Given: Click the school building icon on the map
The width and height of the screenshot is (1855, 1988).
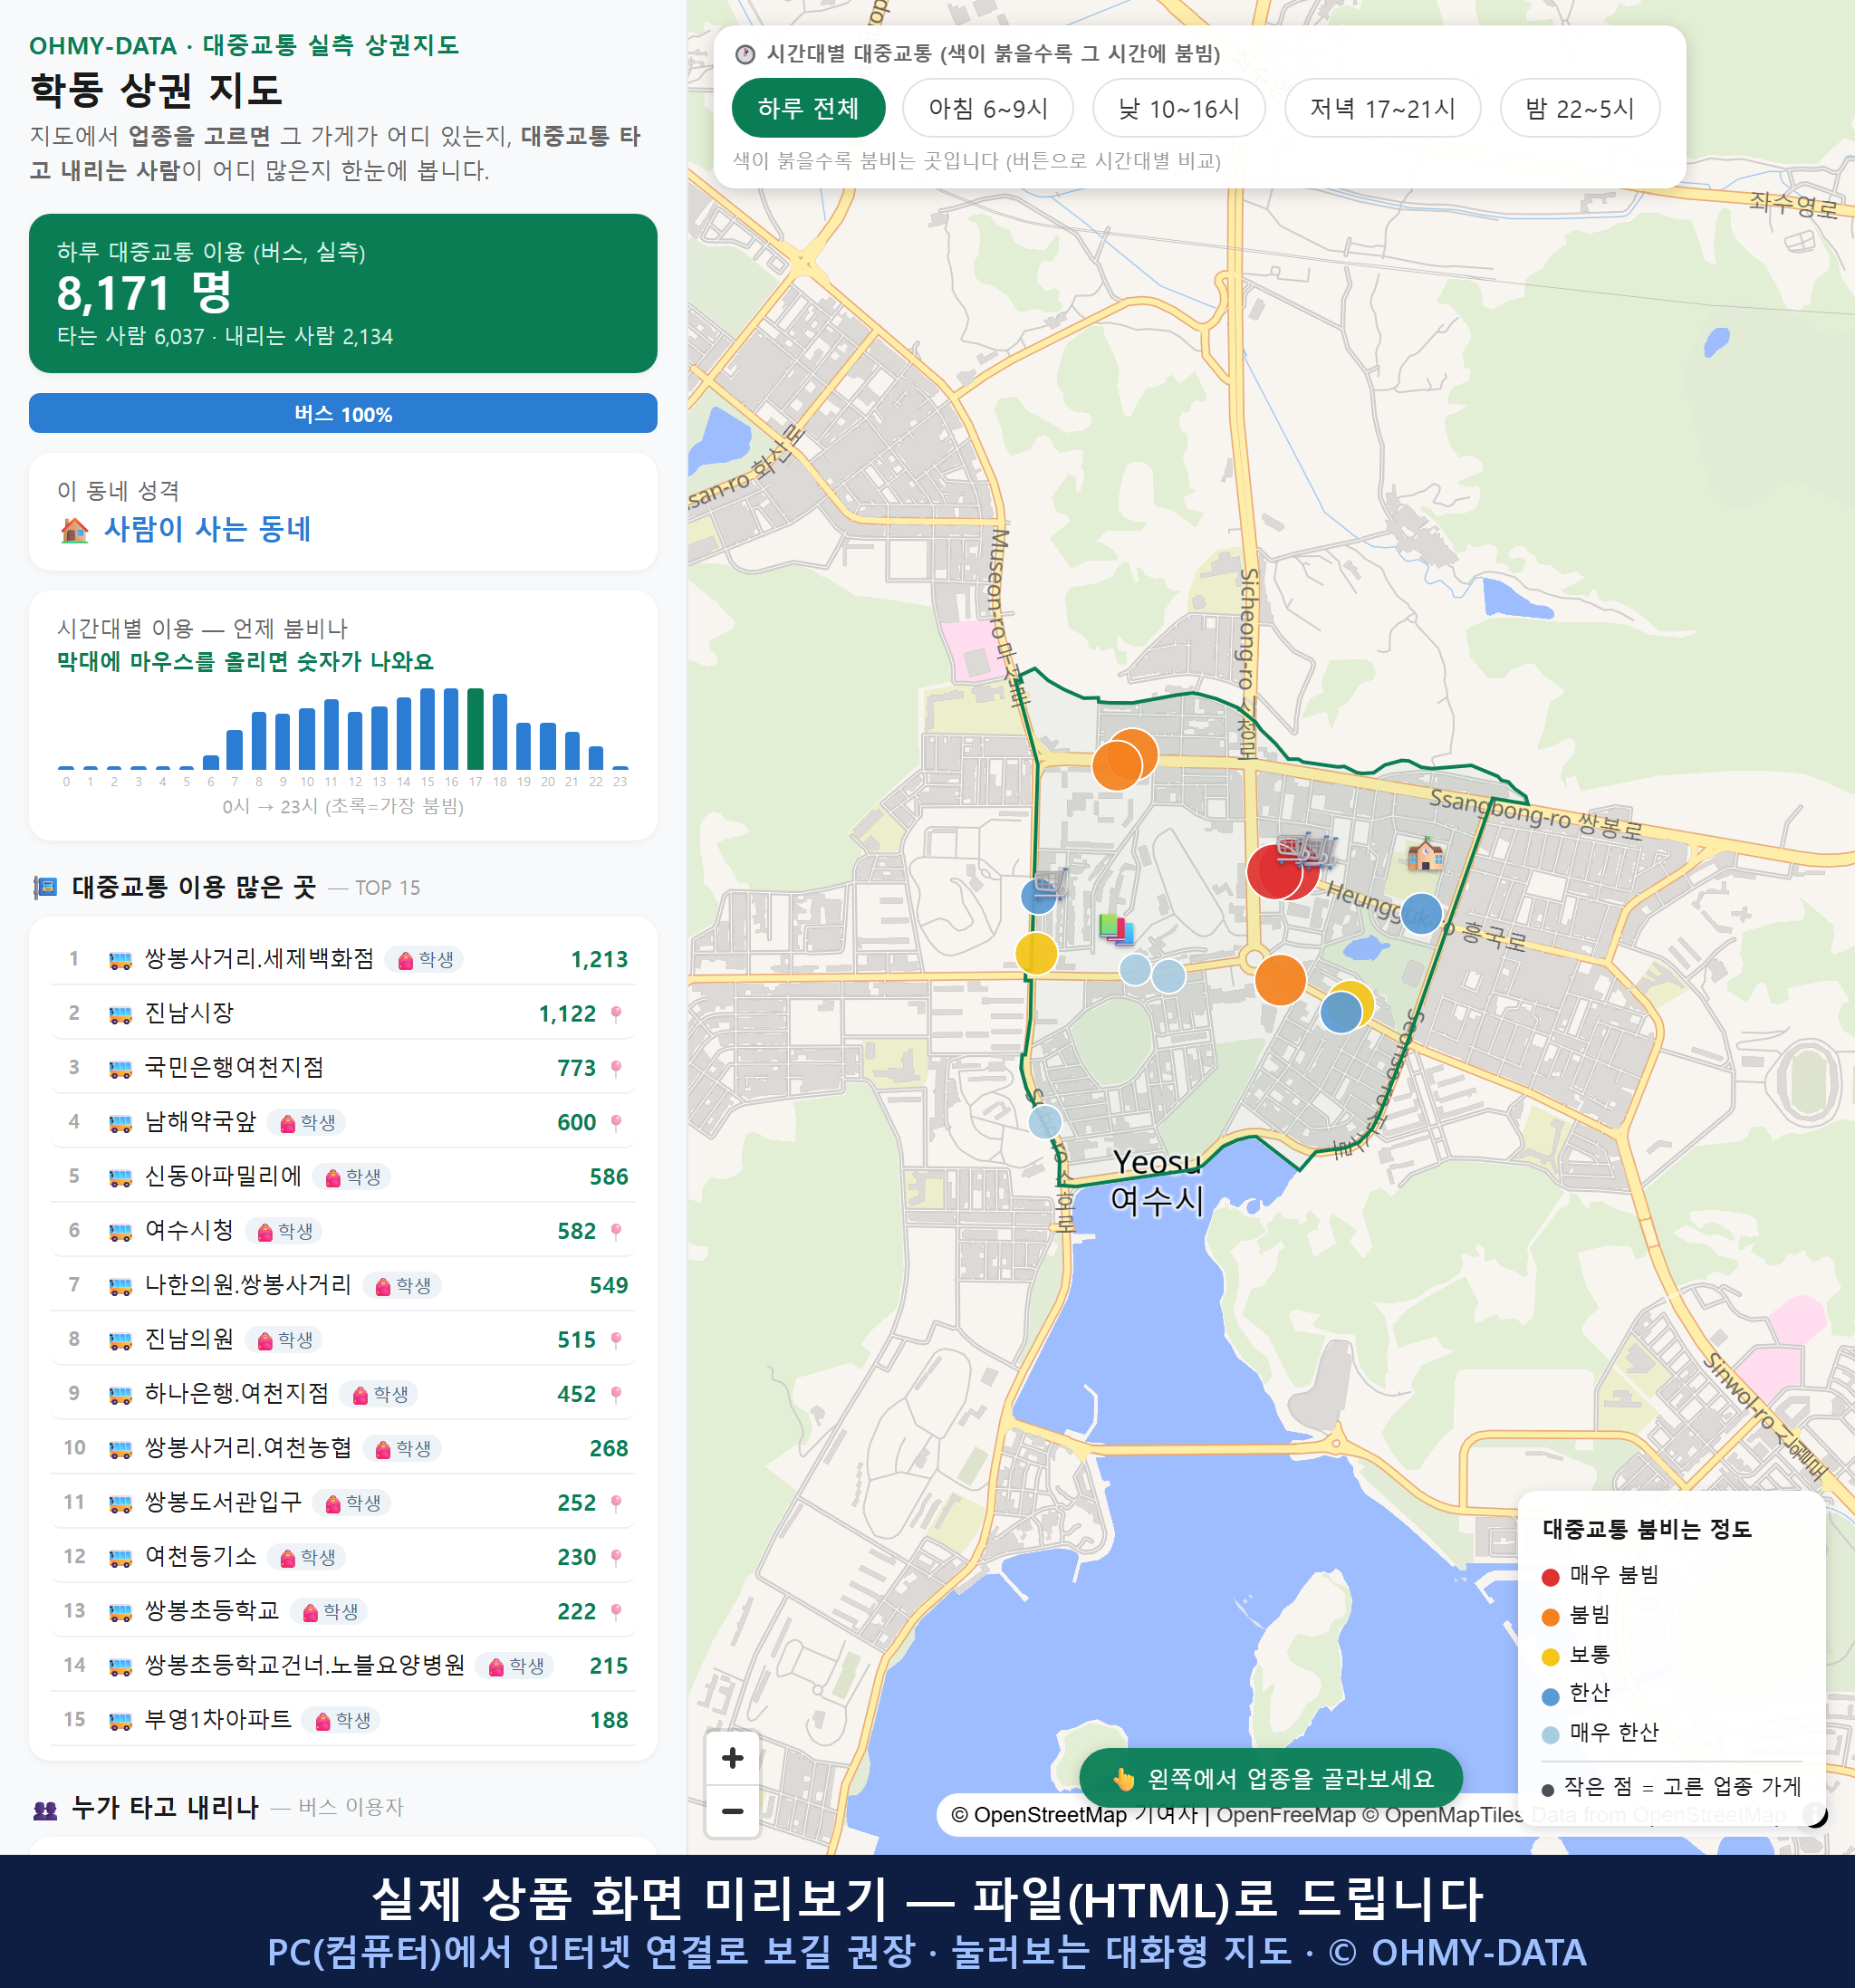Looking at the screenshot, I should 1425,854.
